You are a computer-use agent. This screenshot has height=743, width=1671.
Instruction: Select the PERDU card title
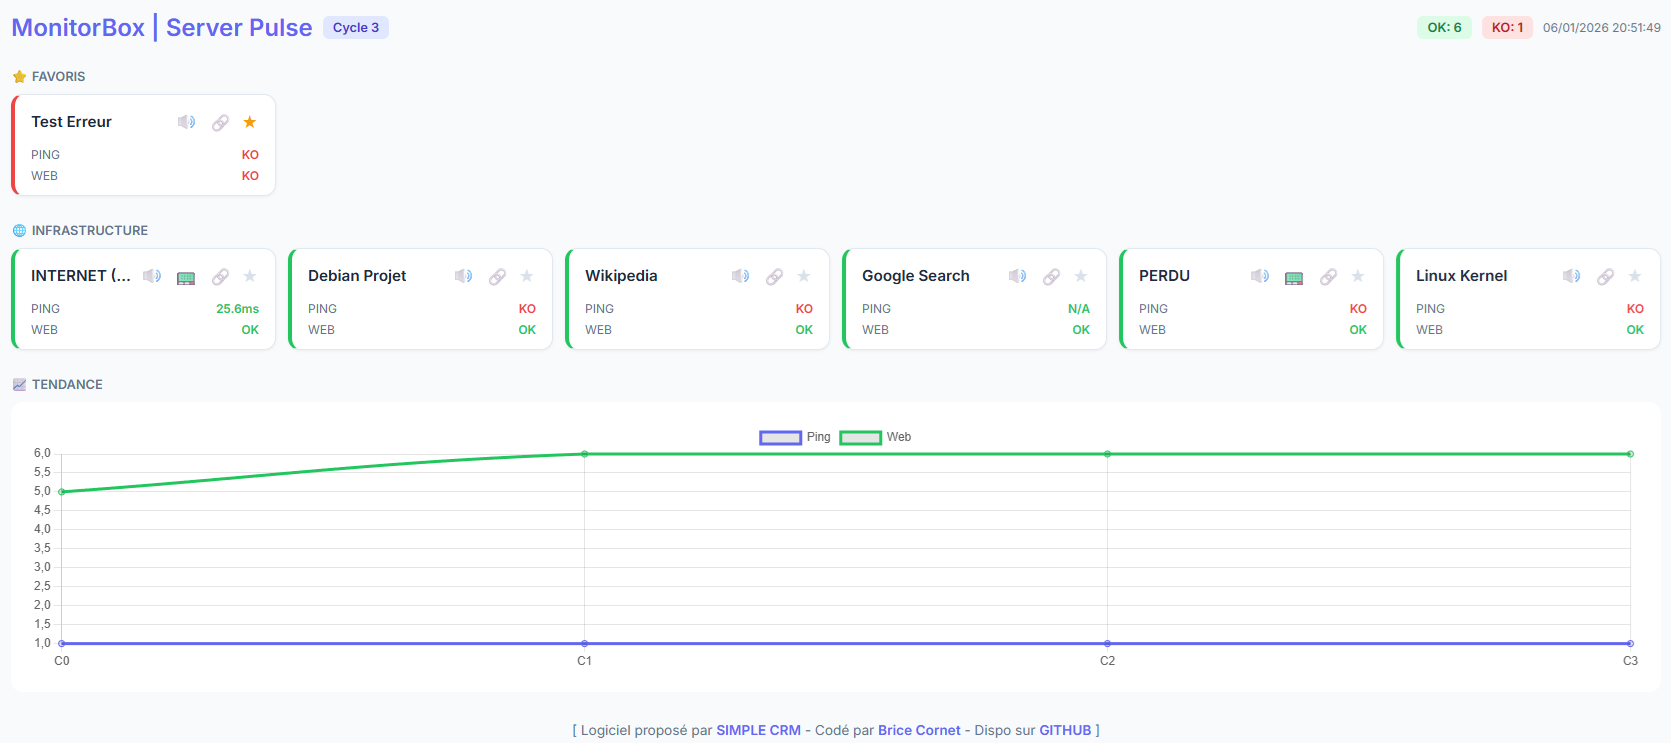click(x=1164, y=276)
